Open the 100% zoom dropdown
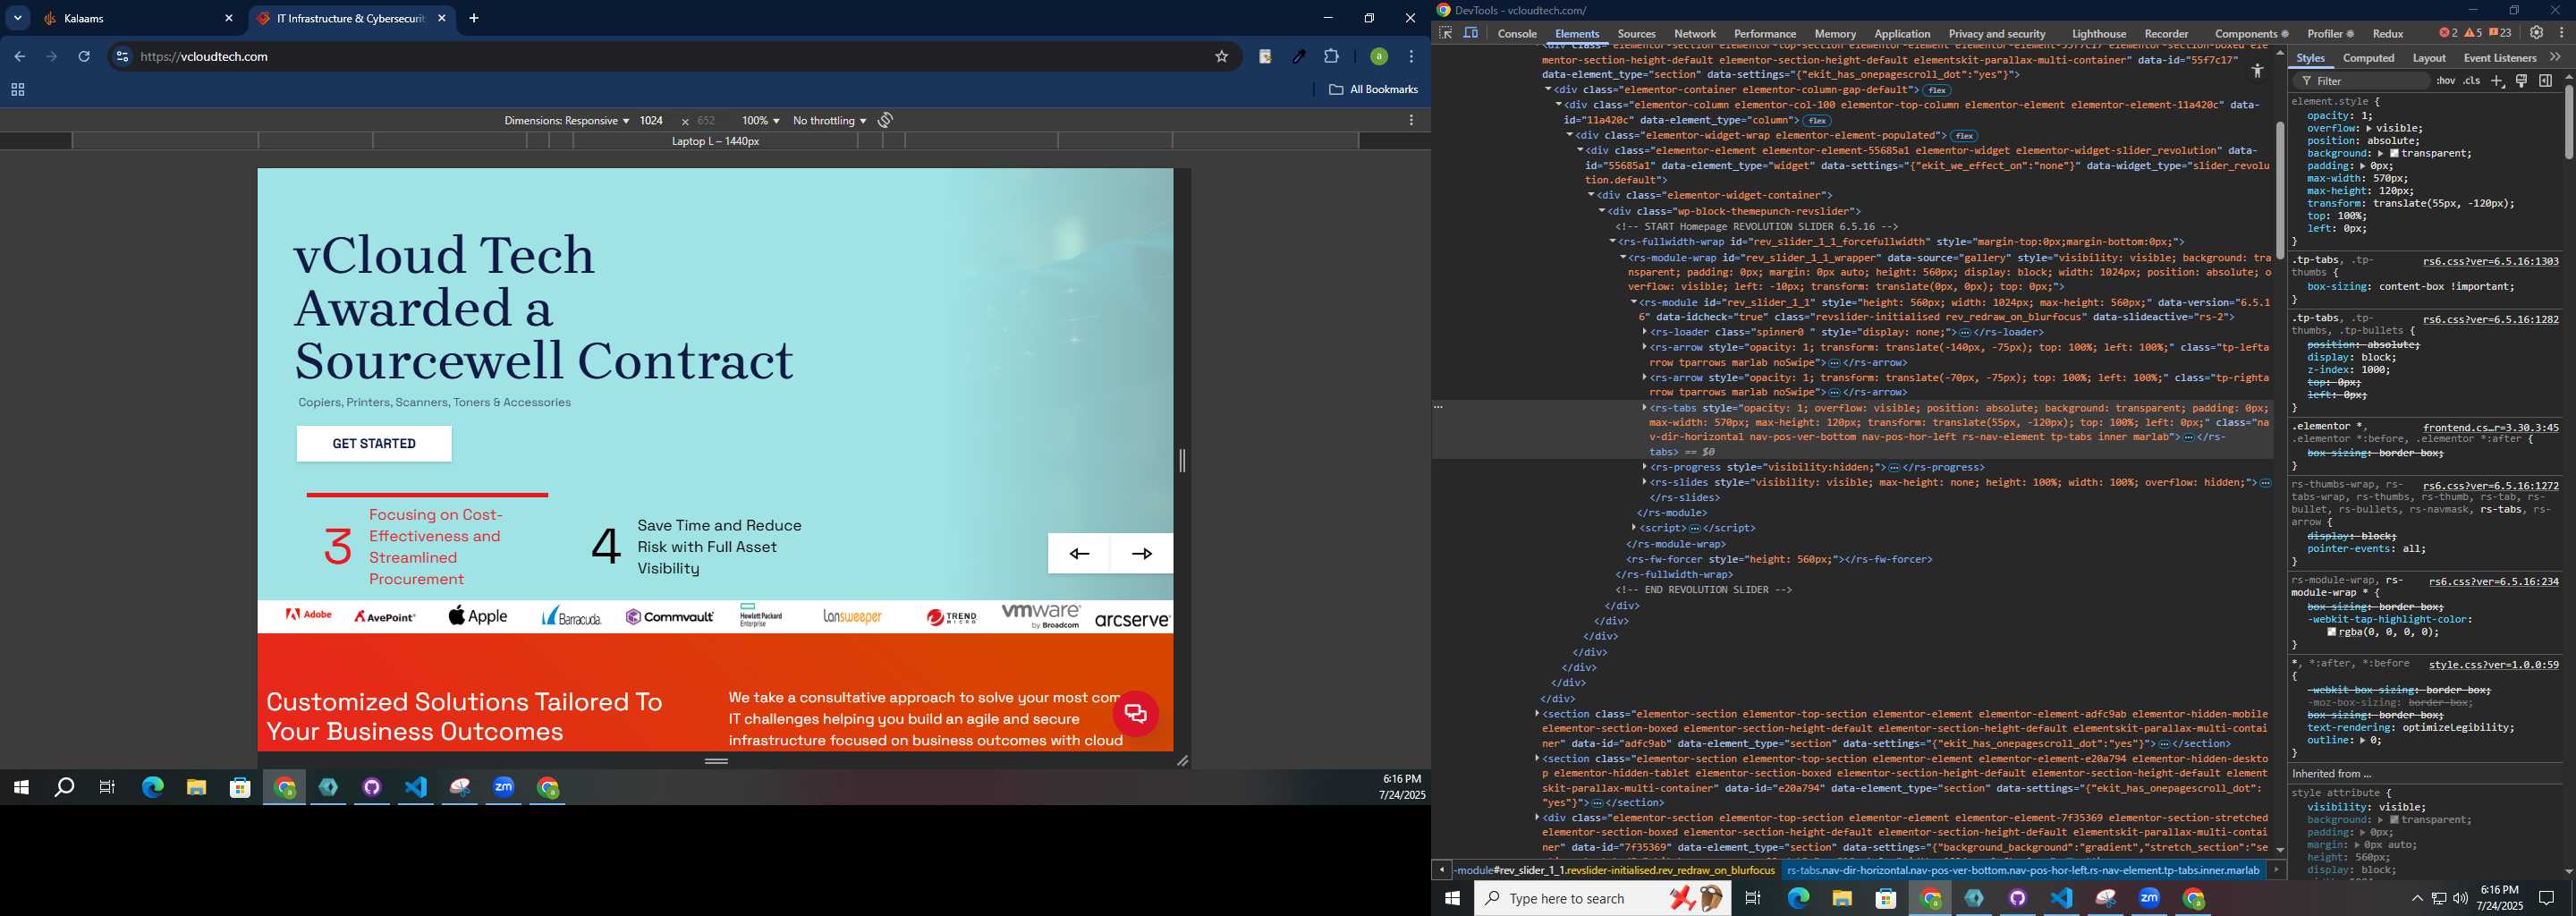 pos(760,120)
